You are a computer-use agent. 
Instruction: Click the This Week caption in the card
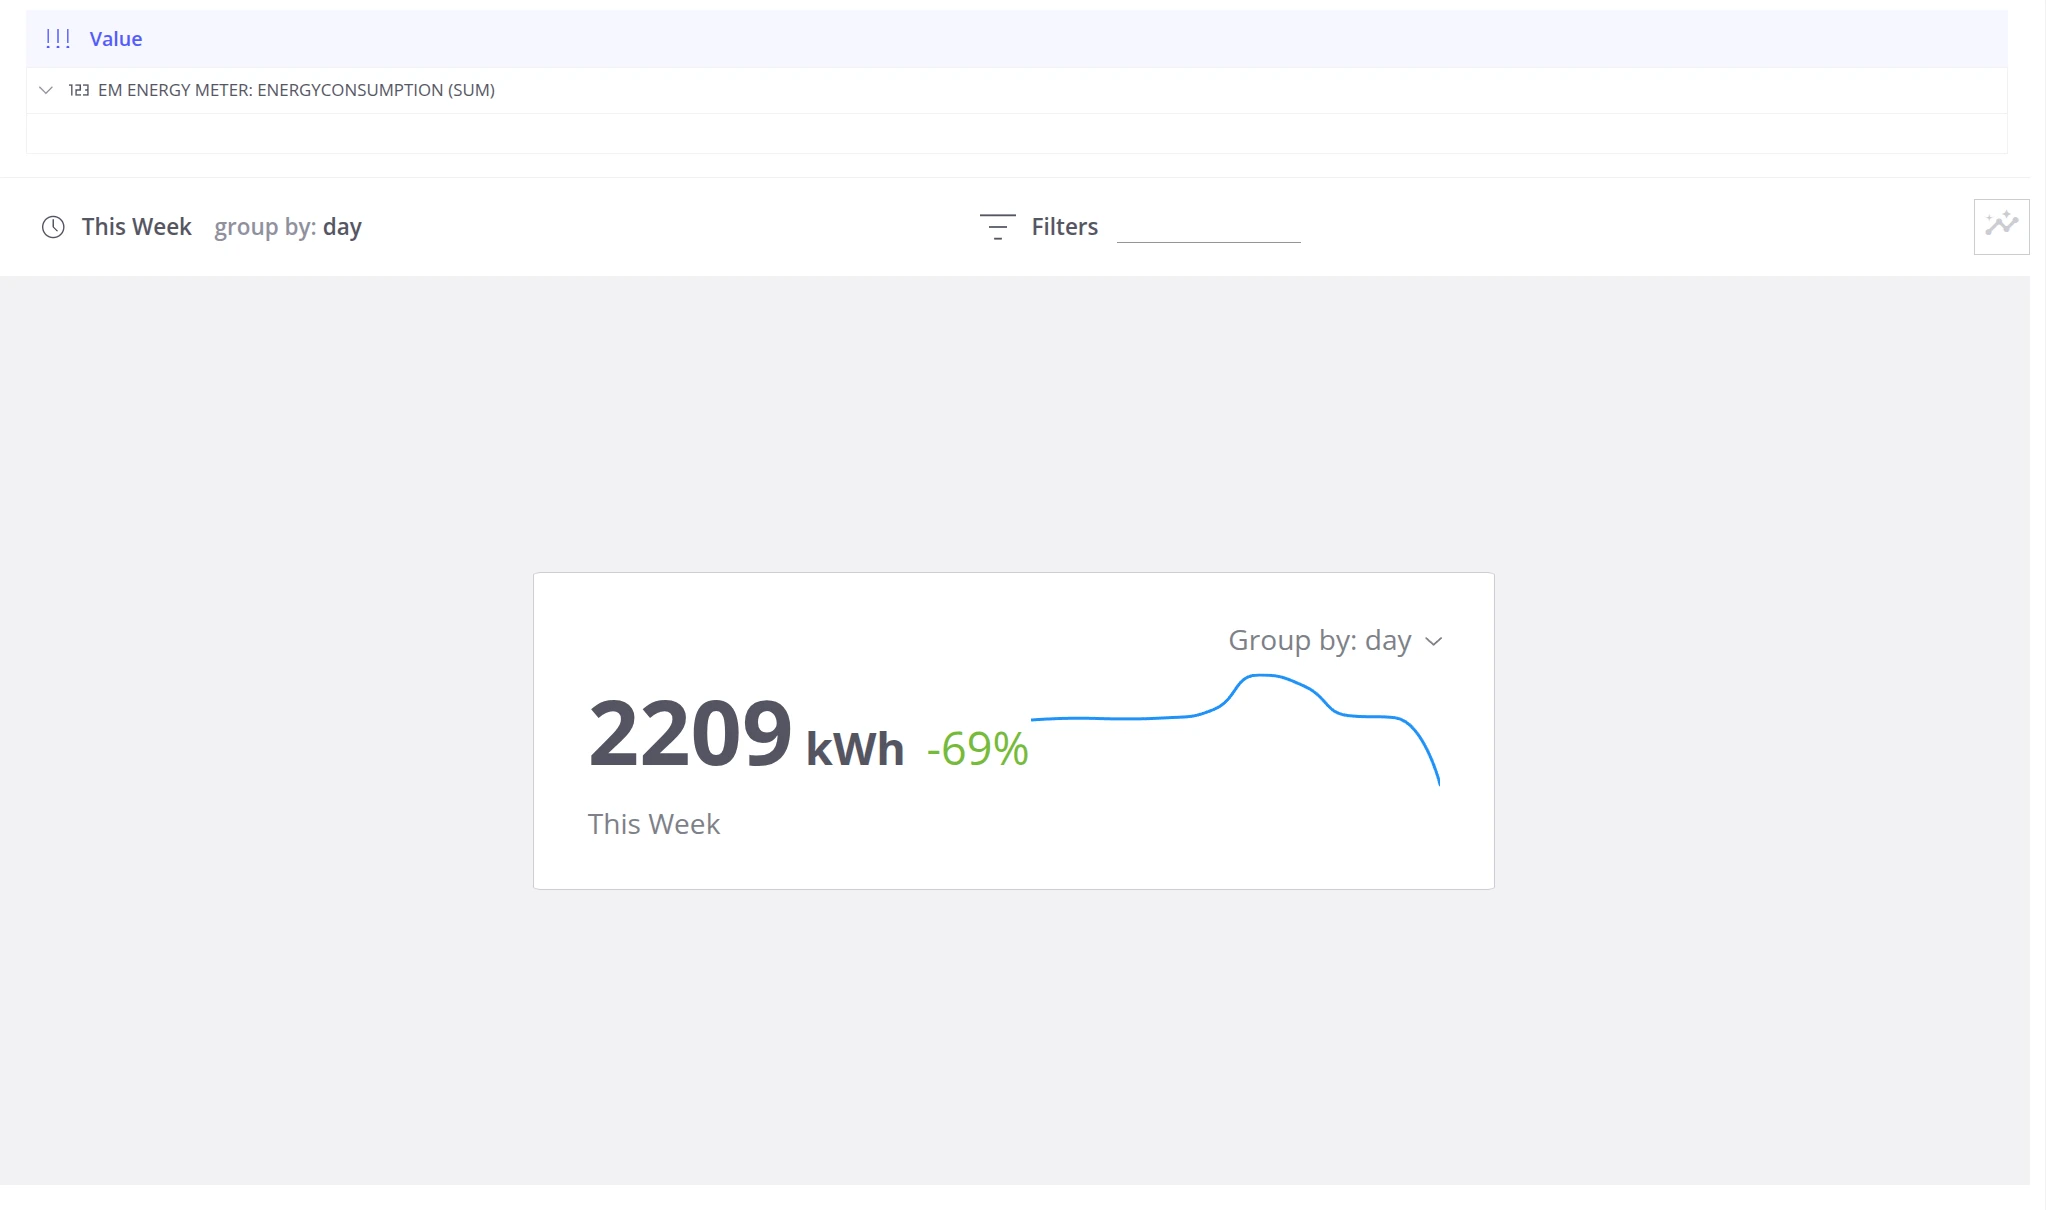tap(654, 824)
